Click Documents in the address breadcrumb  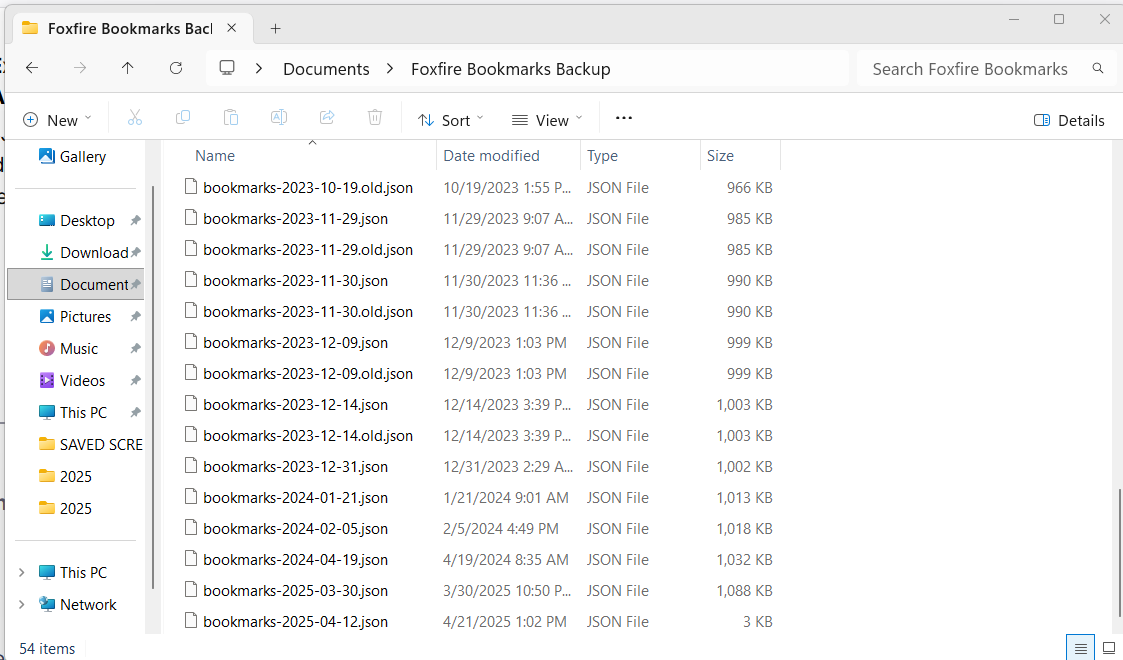click(x=326, y=69)
